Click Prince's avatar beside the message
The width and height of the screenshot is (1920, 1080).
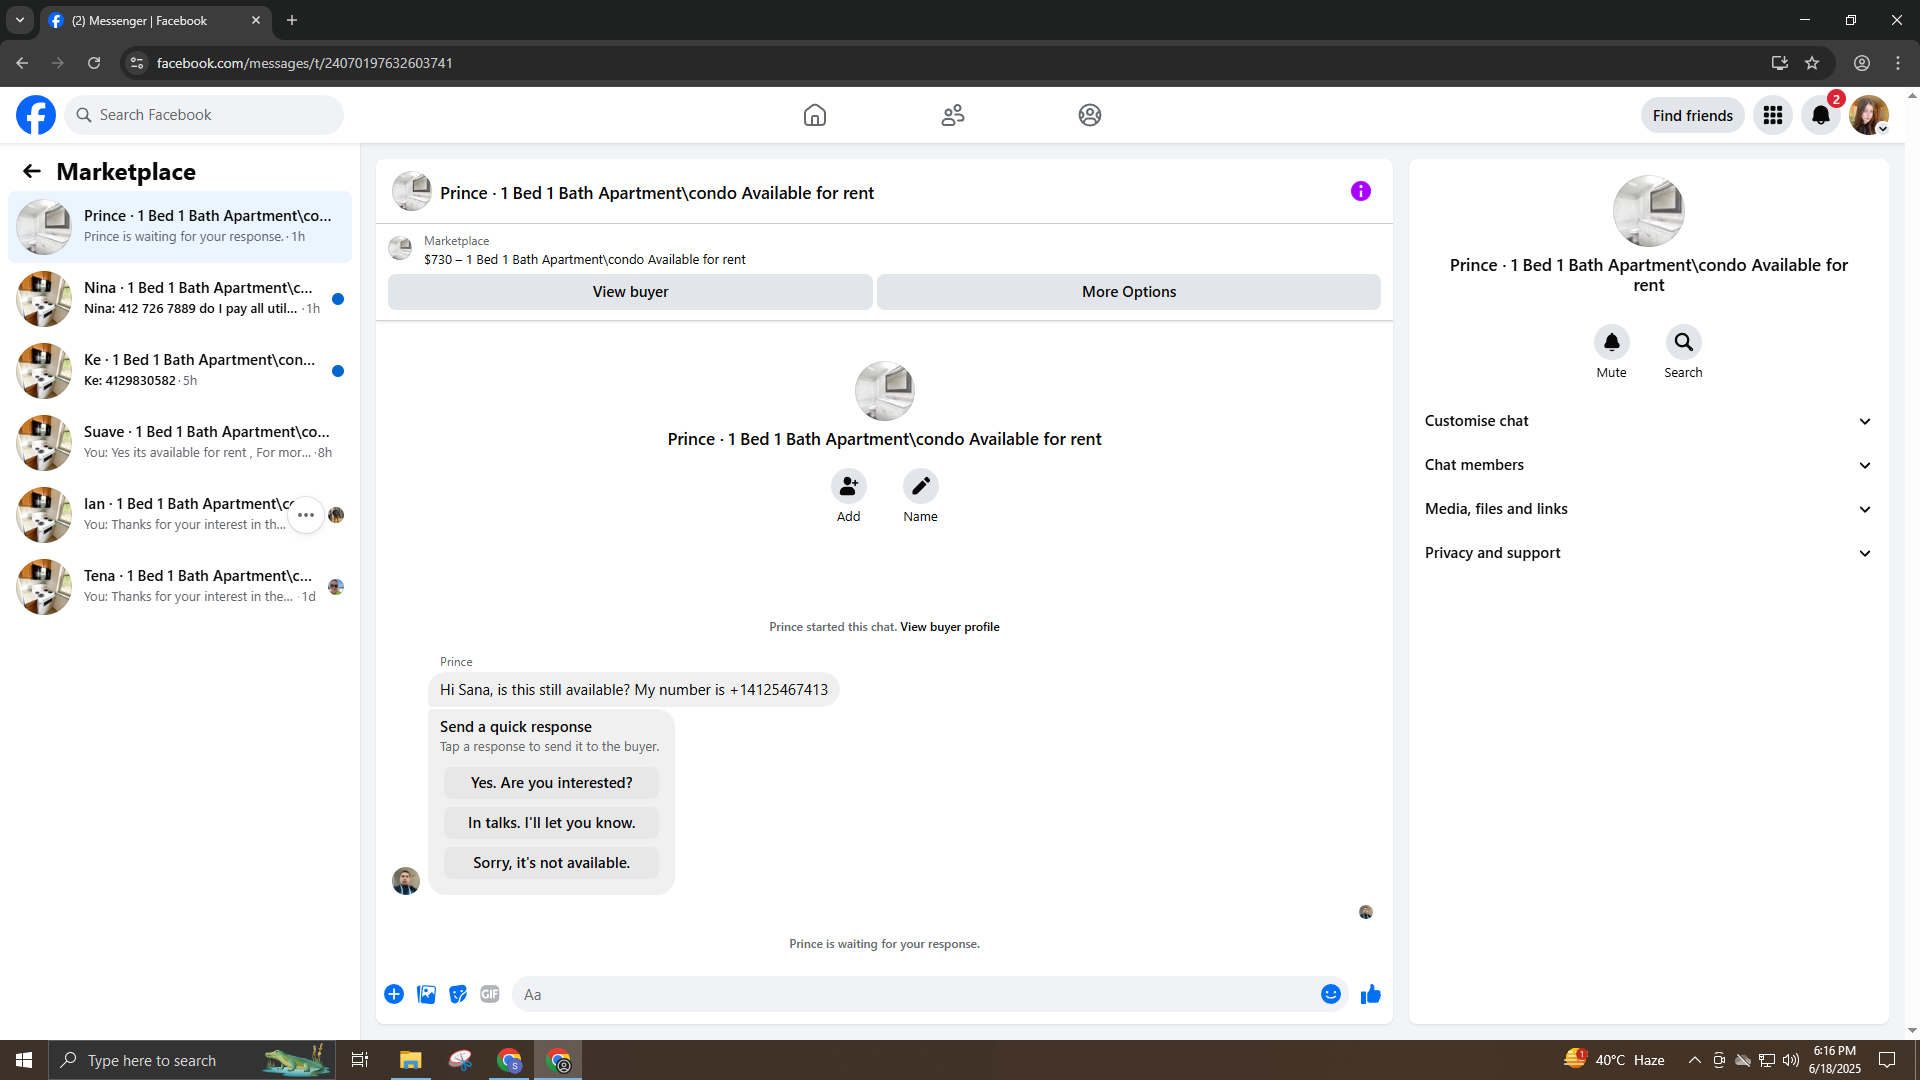(x=406, y=881)
